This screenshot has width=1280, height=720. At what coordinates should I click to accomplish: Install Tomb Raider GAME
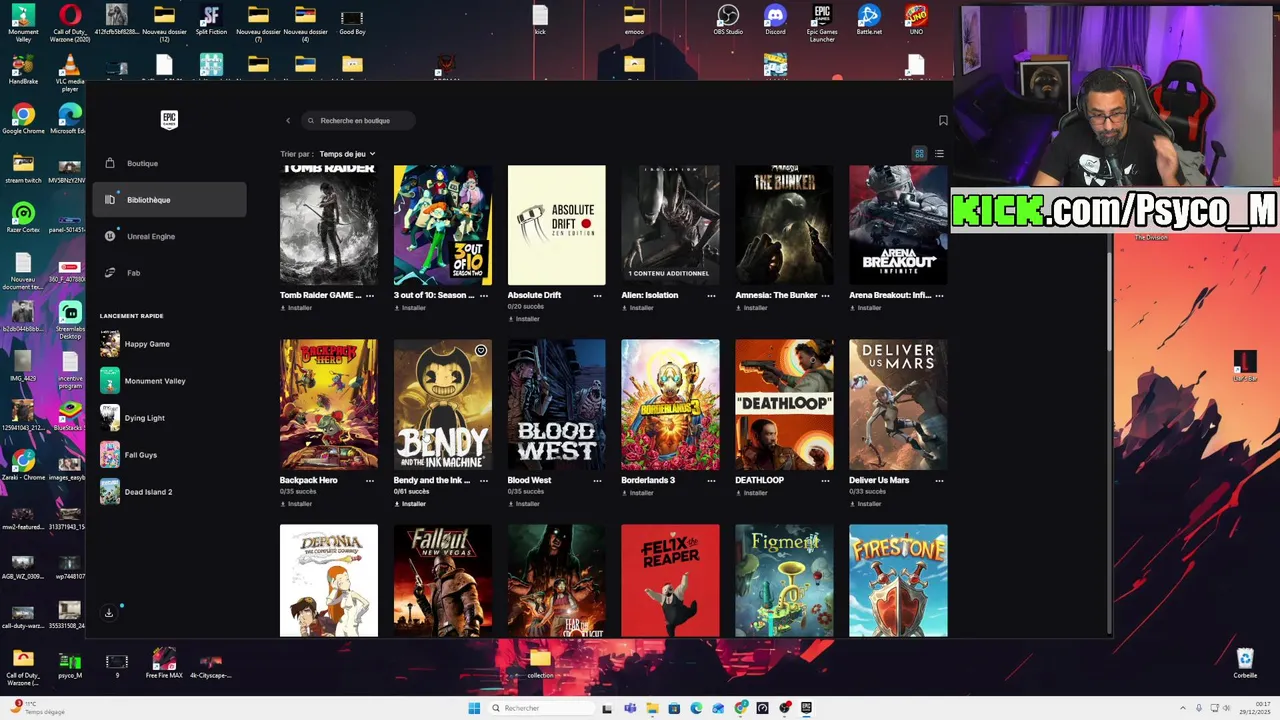tap(297, 308)
